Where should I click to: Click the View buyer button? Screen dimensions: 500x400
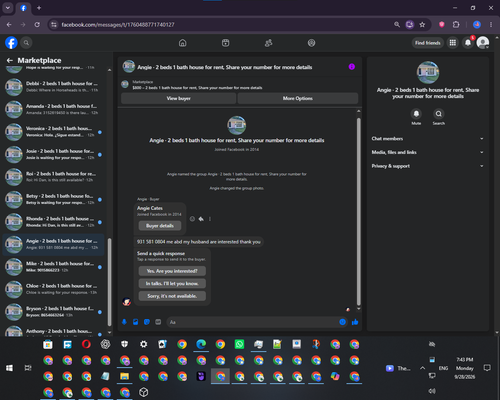179,98
